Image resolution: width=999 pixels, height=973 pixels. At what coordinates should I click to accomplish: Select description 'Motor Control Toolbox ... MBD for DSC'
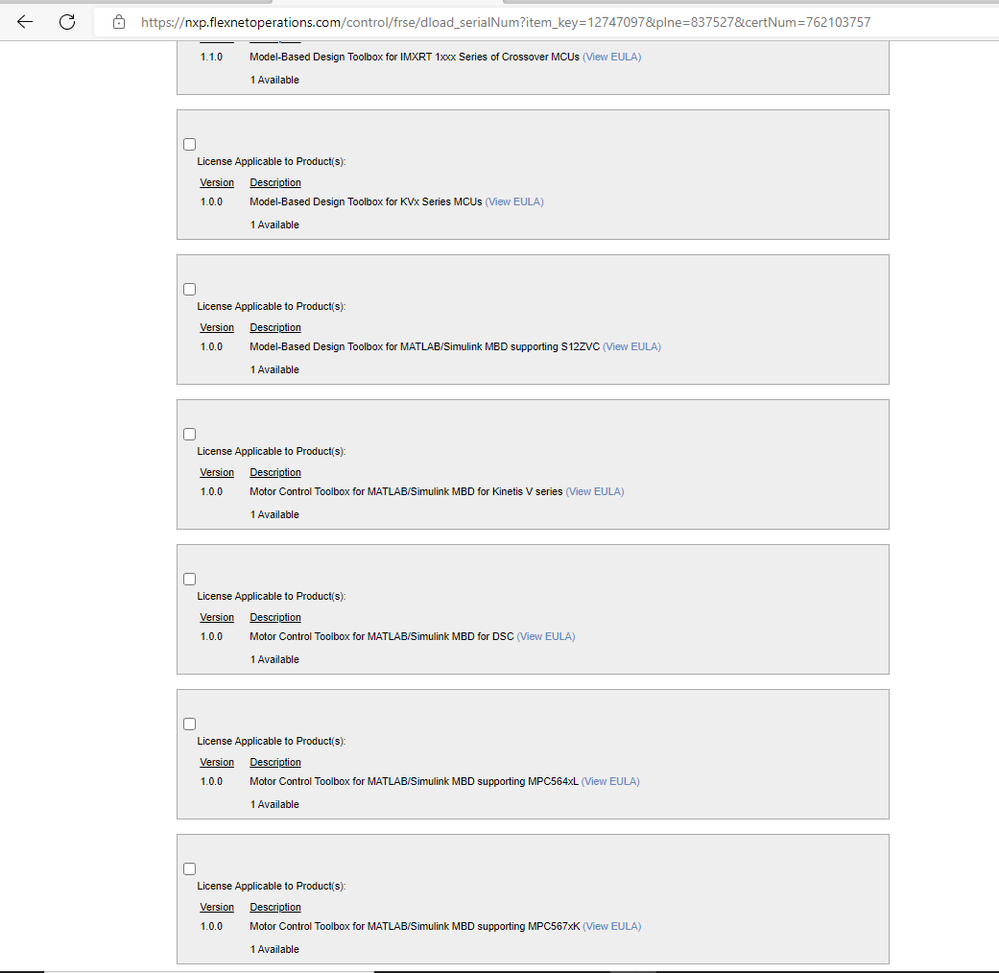[x=382, y=637]
